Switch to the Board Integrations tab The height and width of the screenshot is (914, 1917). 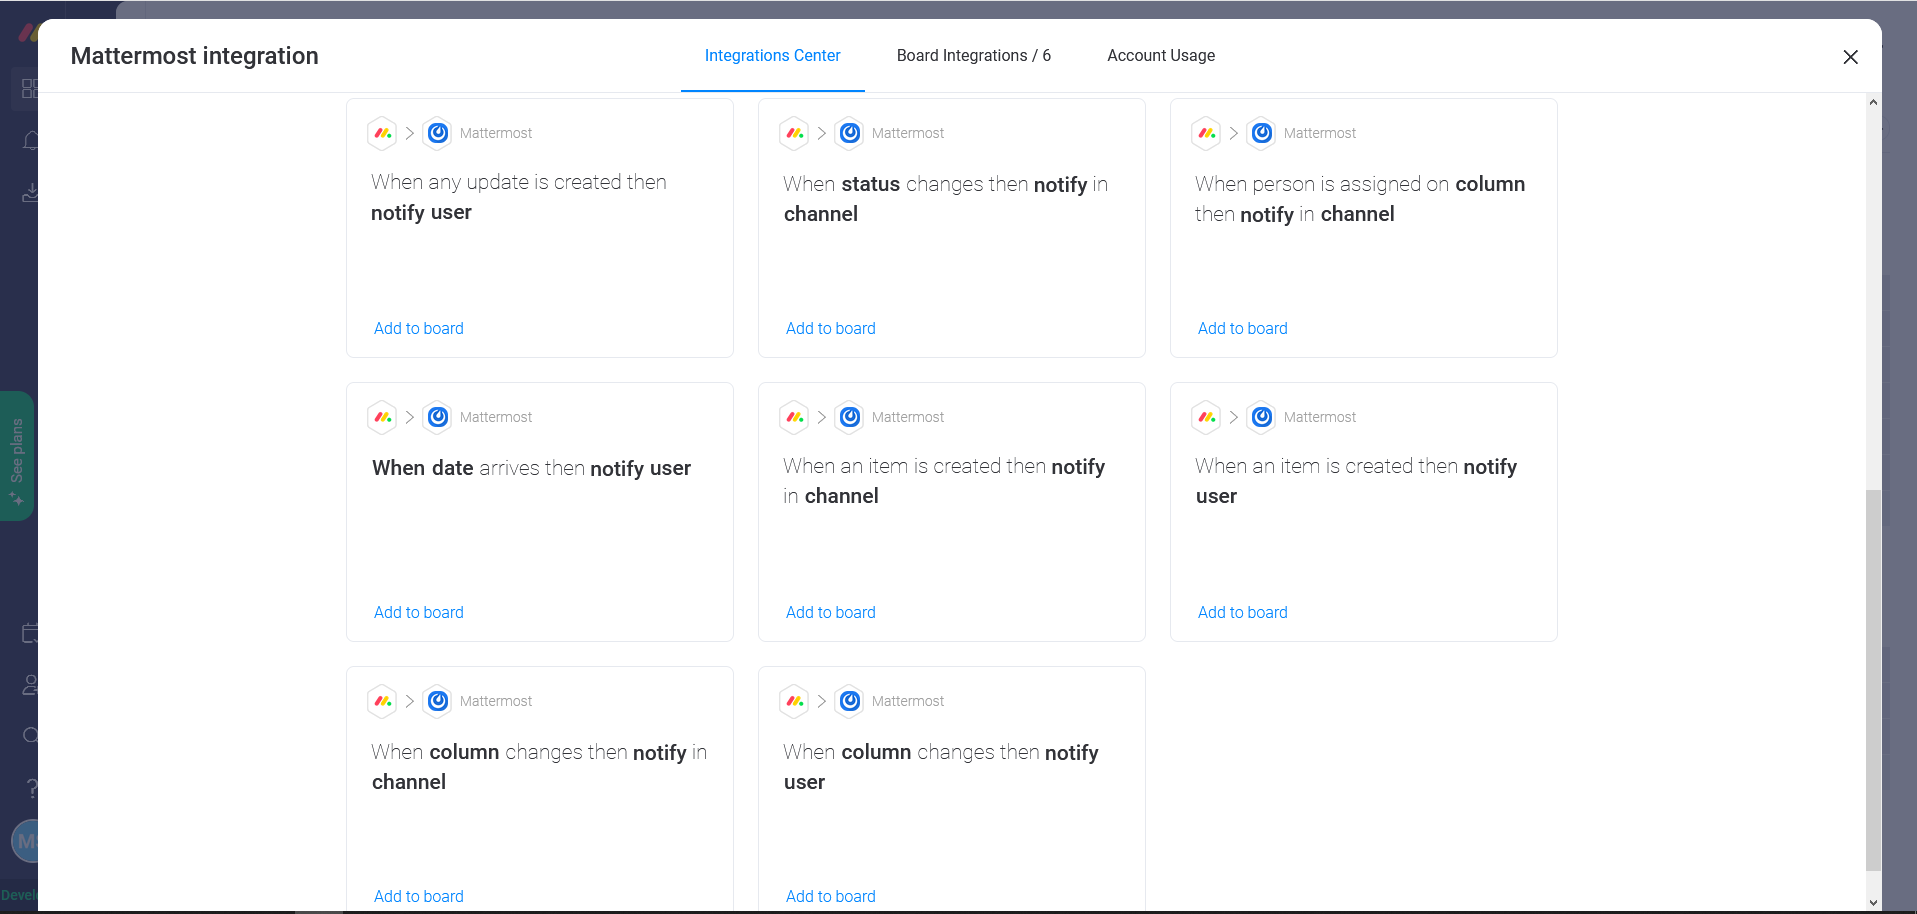pyautogui.click(x=973, y=56)
